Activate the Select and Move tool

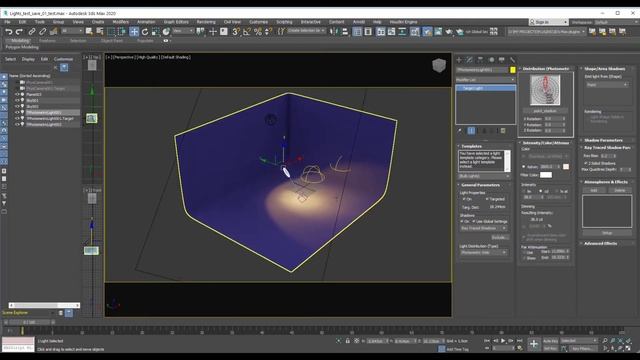pos(134,31)
